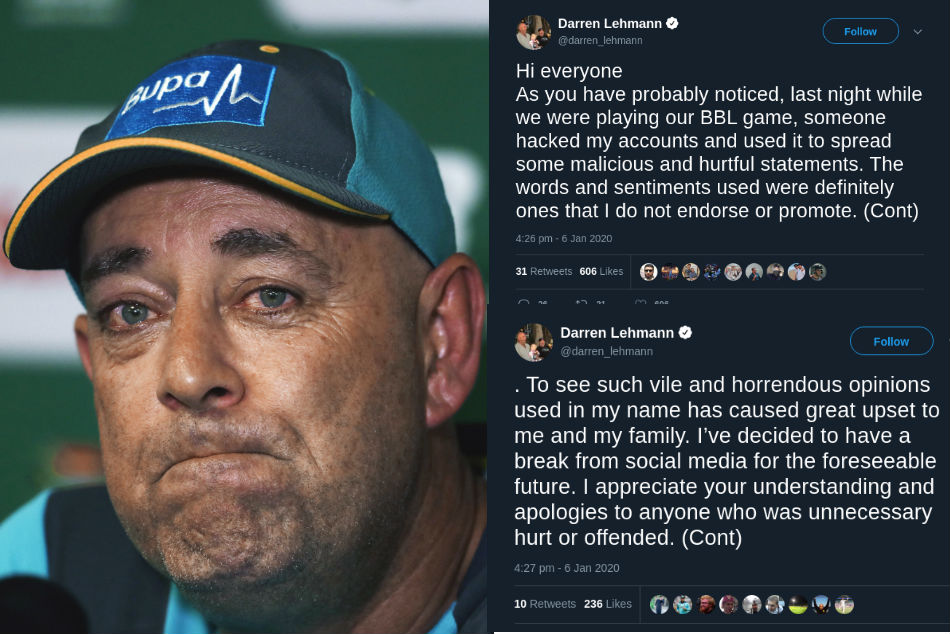The height and width of the screenshot is (634, 950).
Task: Click Follow on the 'vile and horrendous' tweet
Action: pyautogui.click(x=891, y=341)
